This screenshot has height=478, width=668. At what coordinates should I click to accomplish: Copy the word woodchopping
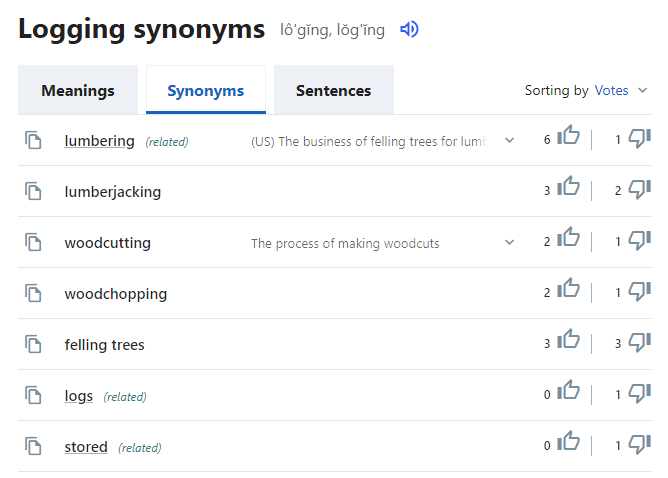[x=33, y=293]
